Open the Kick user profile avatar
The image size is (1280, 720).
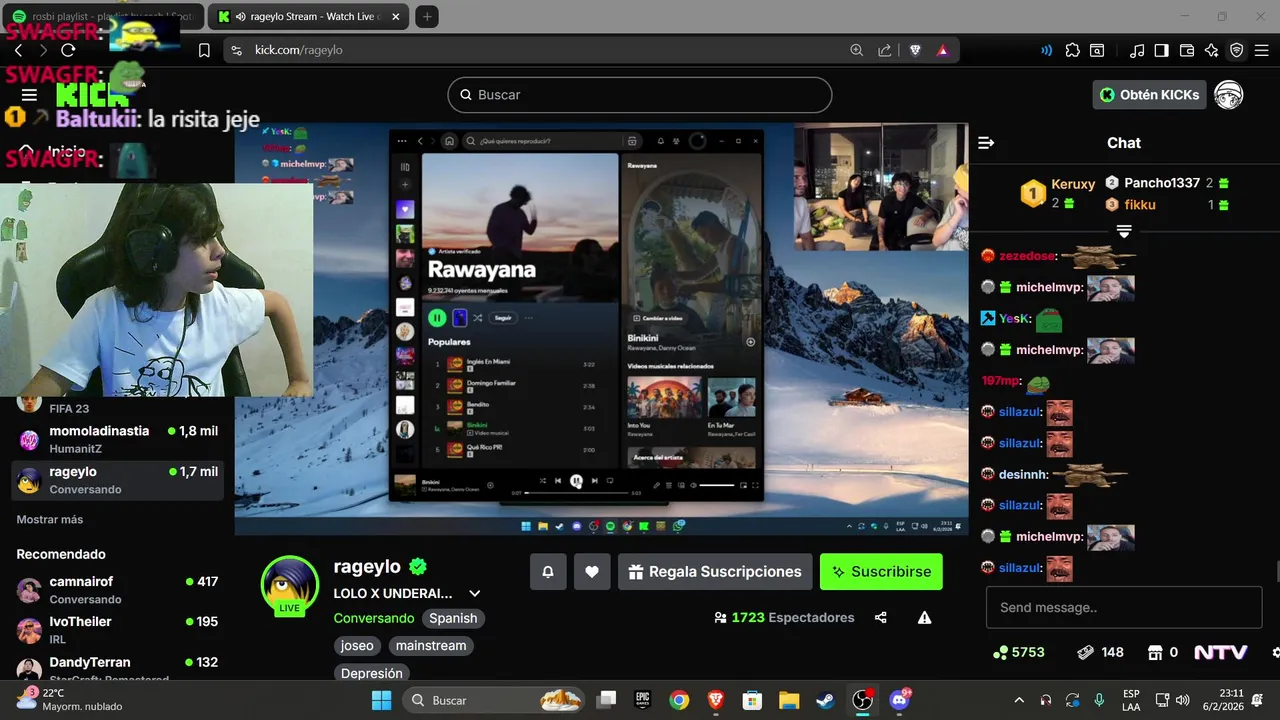(1228, 95)
